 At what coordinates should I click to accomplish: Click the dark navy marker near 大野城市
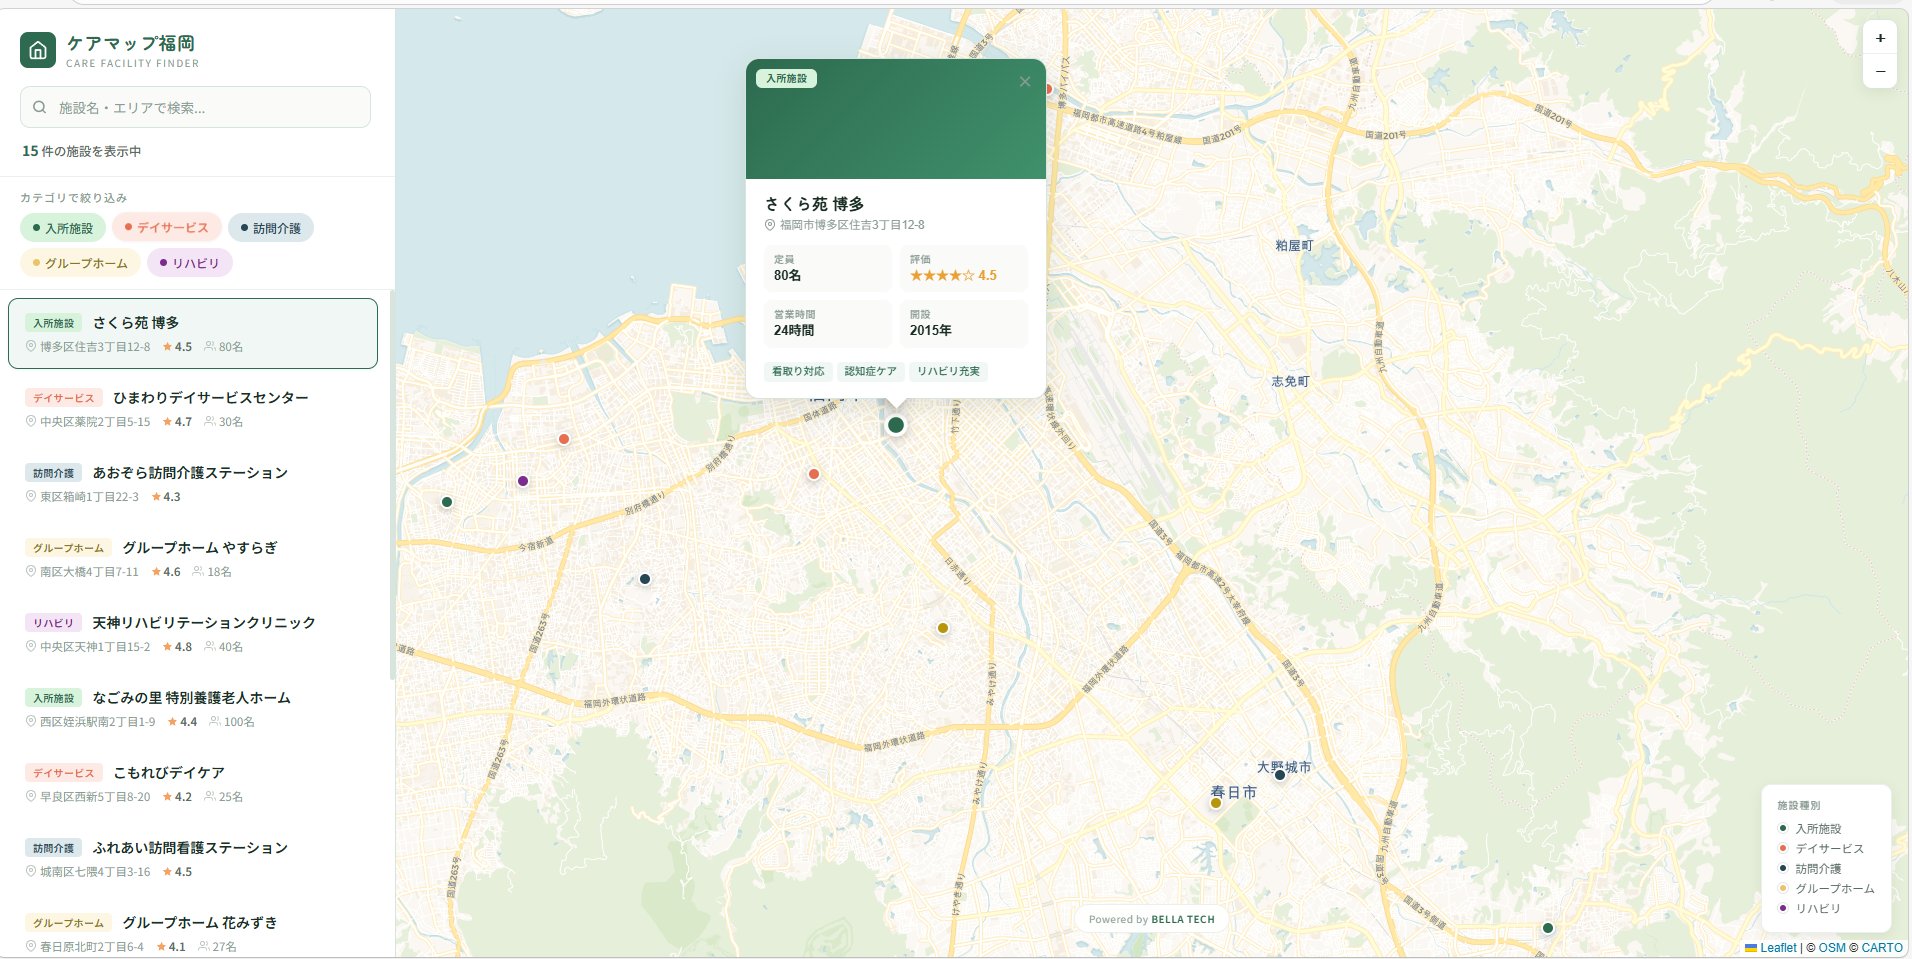(1280, 775)
